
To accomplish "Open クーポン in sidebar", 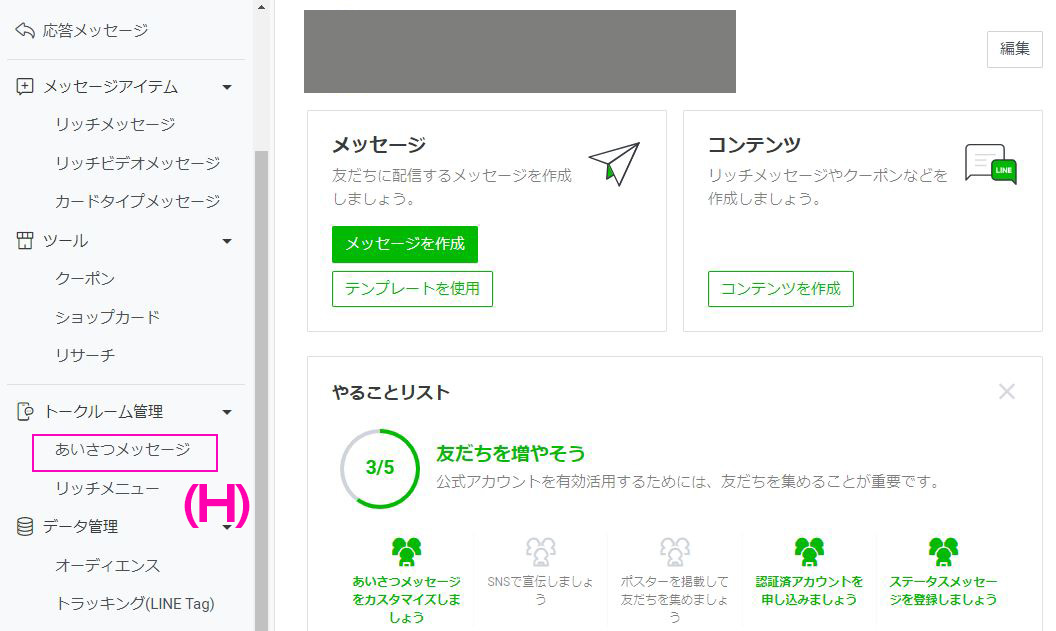I will (85, 279).
